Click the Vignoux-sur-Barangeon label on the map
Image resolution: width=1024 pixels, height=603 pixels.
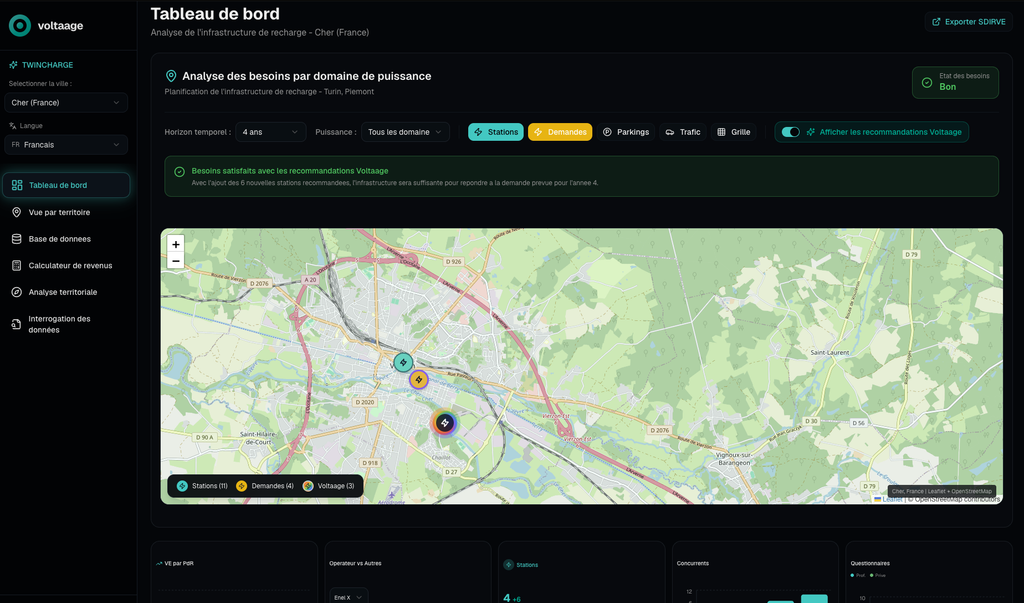[x=734, y=459]
